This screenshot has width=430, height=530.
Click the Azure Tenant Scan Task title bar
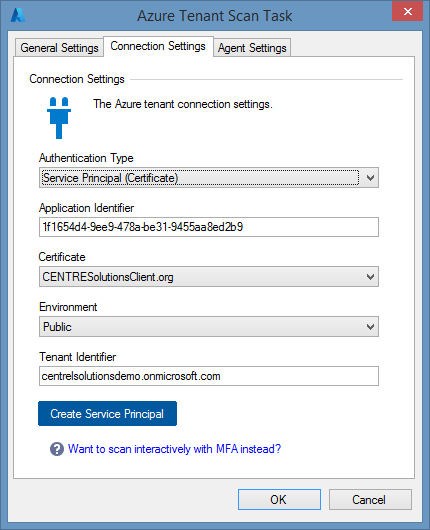point(215,16)
